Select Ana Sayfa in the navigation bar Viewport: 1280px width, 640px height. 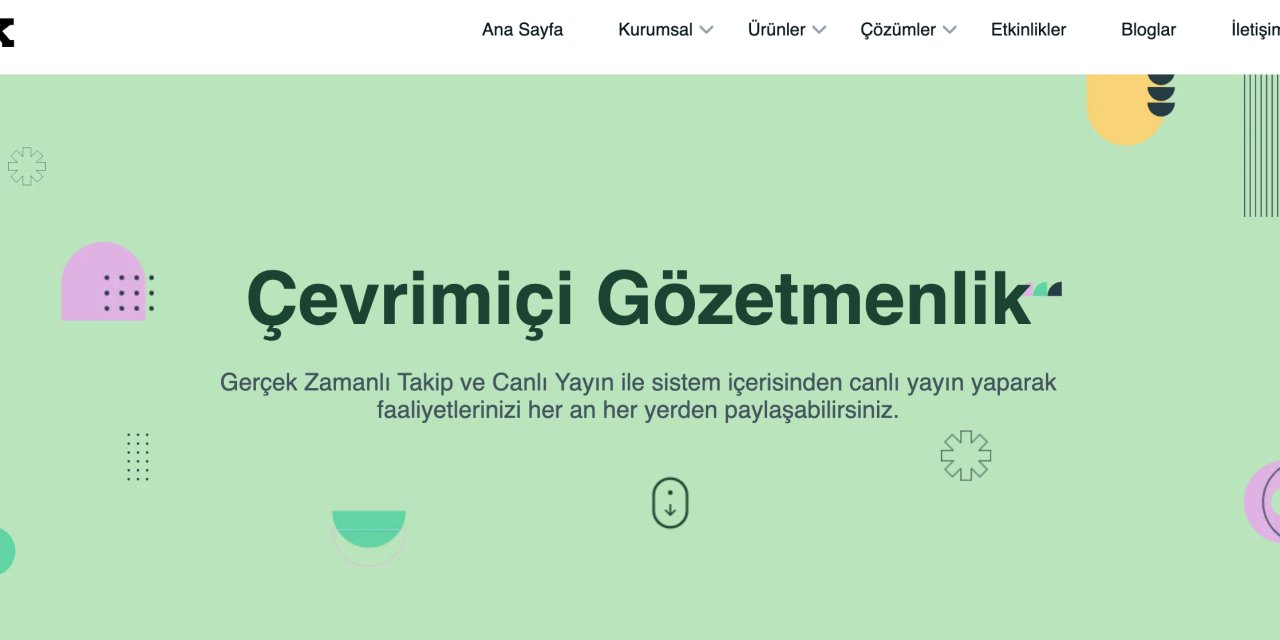pos(522,30)
